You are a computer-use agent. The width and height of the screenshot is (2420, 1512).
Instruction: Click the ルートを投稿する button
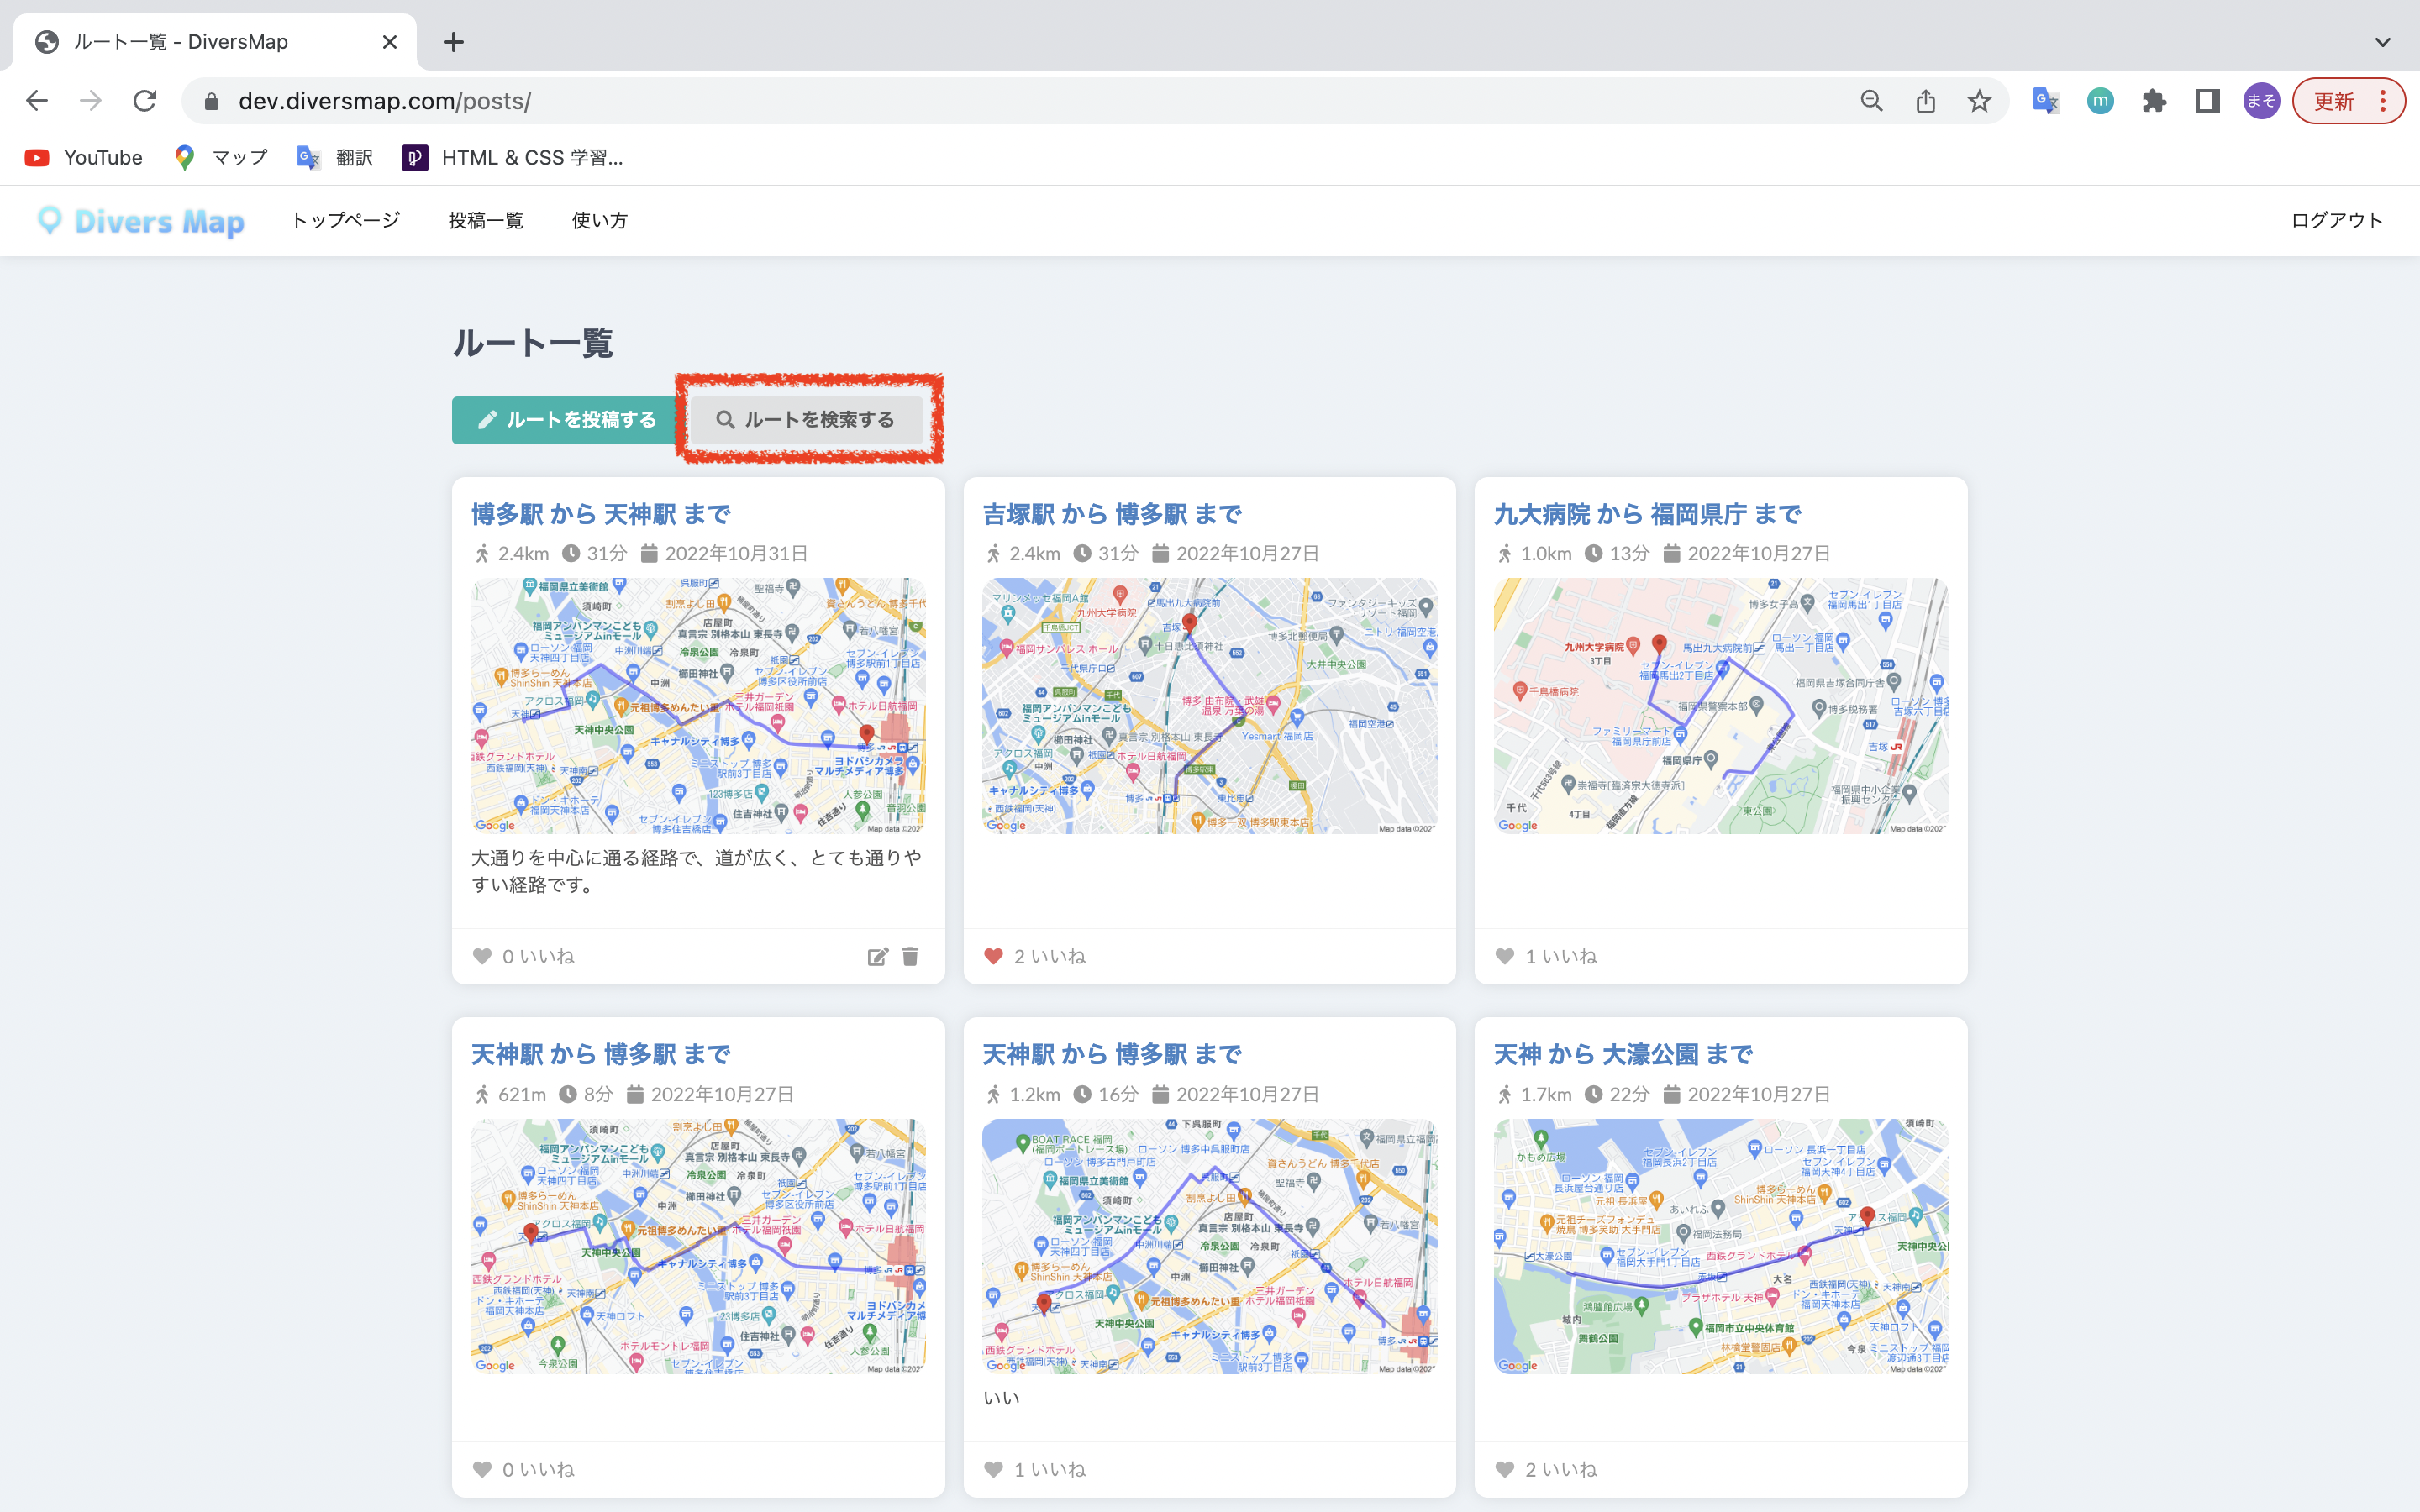[566, 420]
